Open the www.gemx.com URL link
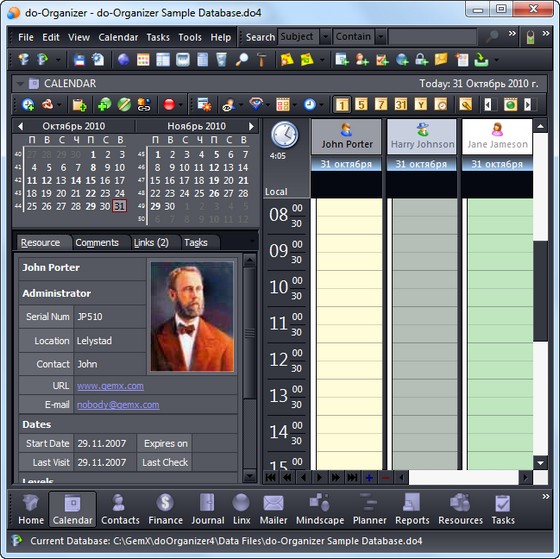The image size is (560, 559). point(110,386)
